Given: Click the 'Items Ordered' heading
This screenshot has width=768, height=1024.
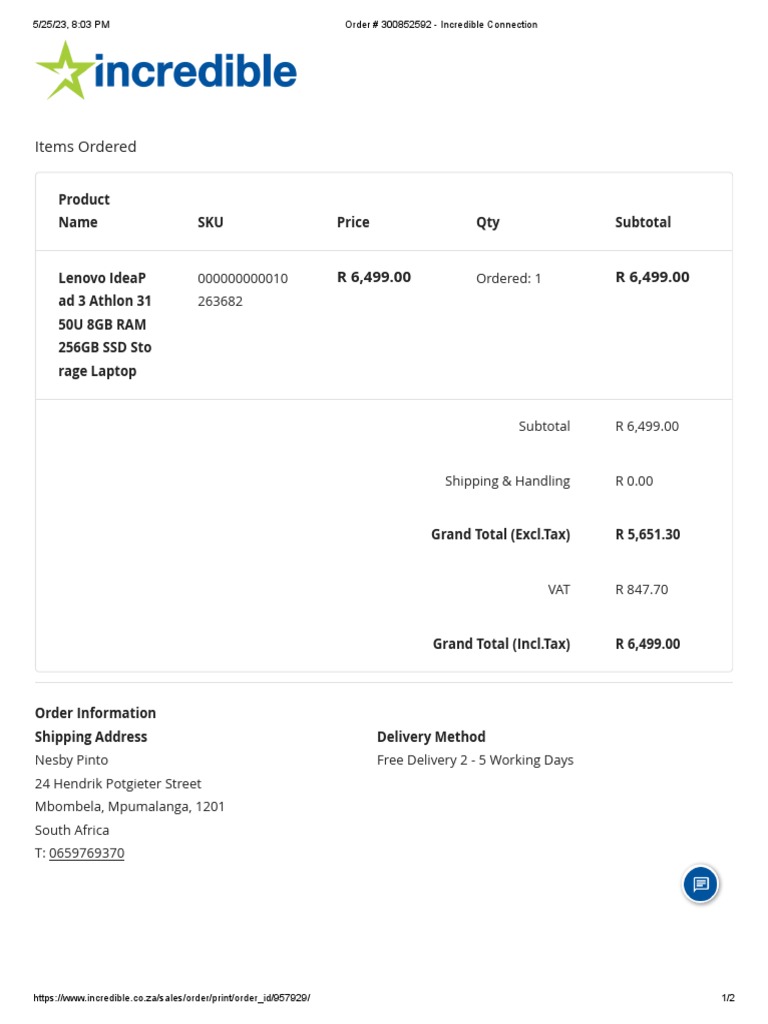Looking at the screenshot, I should pos(86,147).
